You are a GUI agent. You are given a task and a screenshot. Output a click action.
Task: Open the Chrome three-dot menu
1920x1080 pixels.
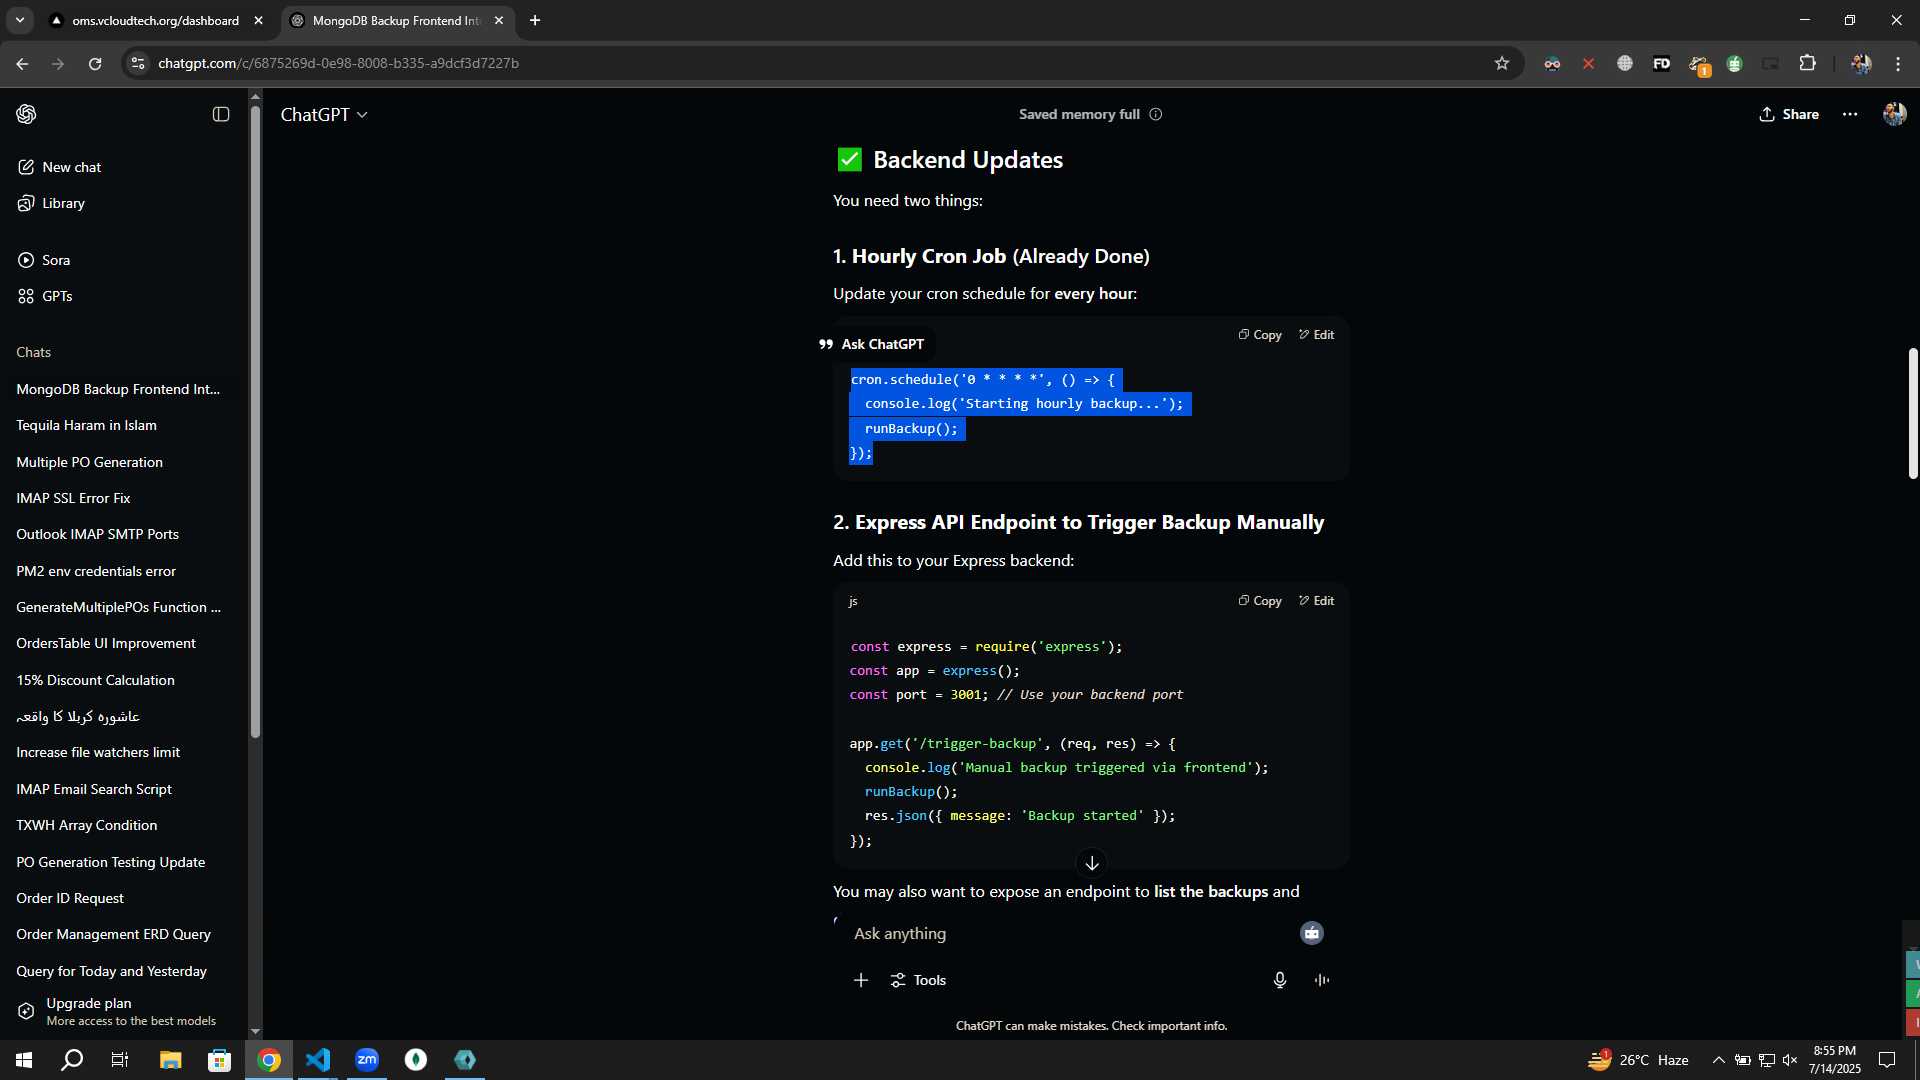pyautogui.click(x=1898, y=63)
